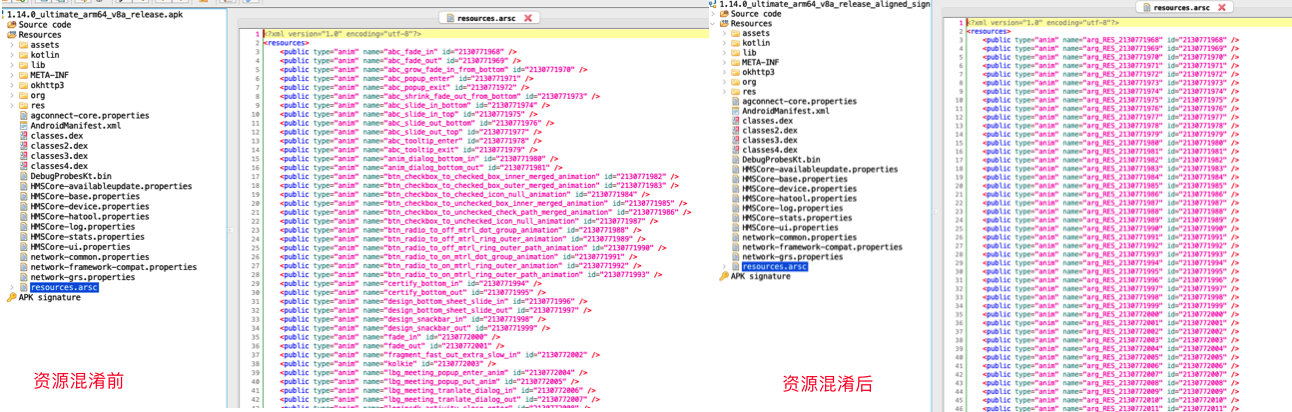Click the Resources node icon in release.apk tree

click(x=11, y=34)
